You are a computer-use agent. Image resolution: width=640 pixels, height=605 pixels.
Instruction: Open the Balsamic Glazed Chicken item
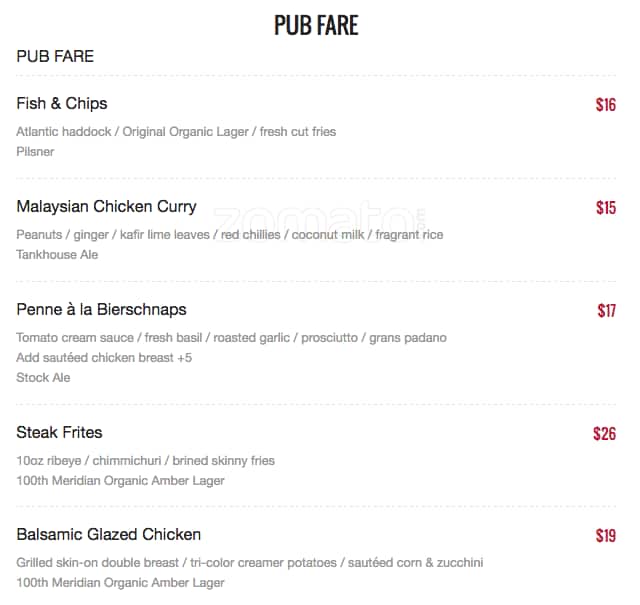pos(108,535)
